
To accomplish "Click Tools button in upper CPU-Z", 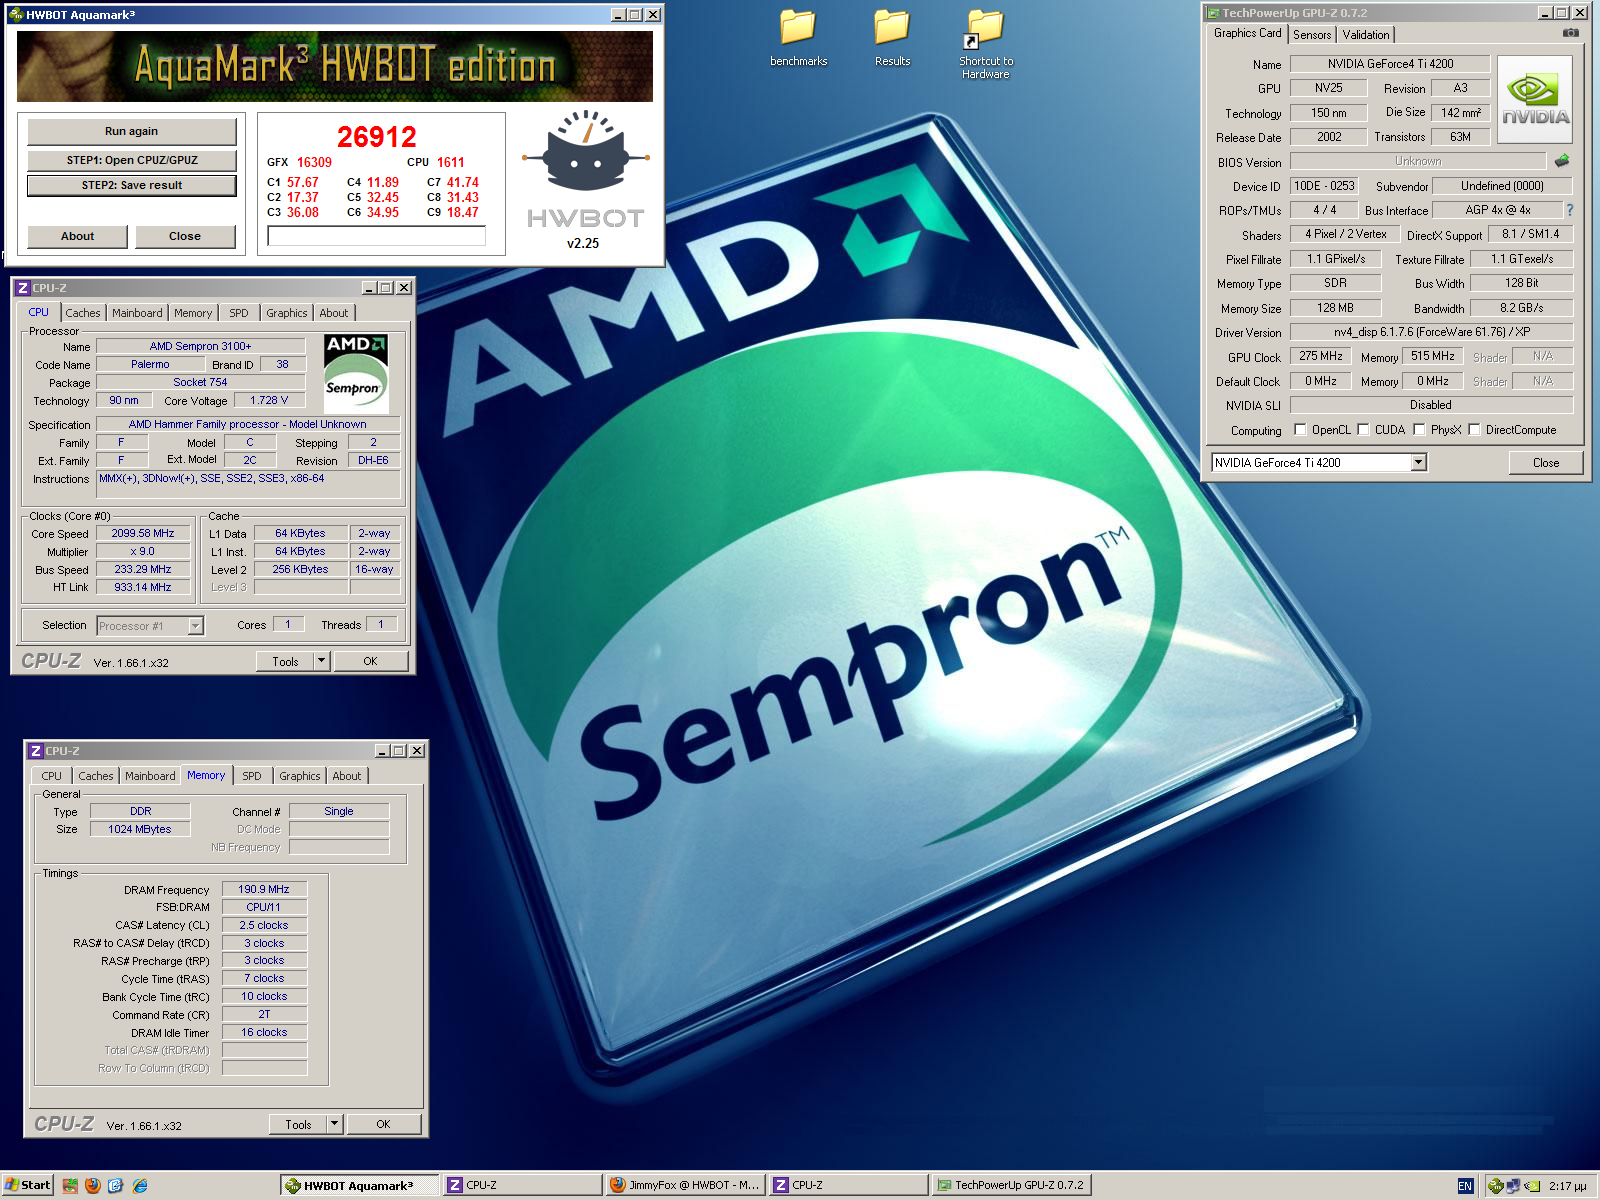I will [x=285, y=661].
